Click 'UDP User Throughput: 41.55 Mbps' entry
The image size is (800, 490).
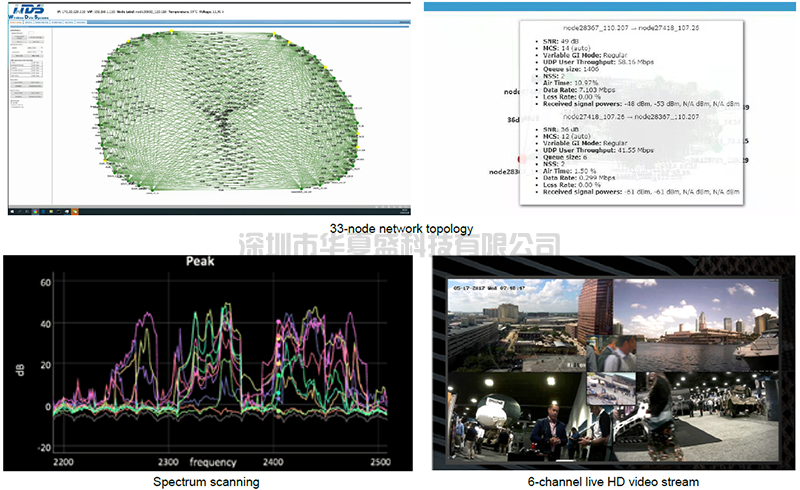coord(598,150)
